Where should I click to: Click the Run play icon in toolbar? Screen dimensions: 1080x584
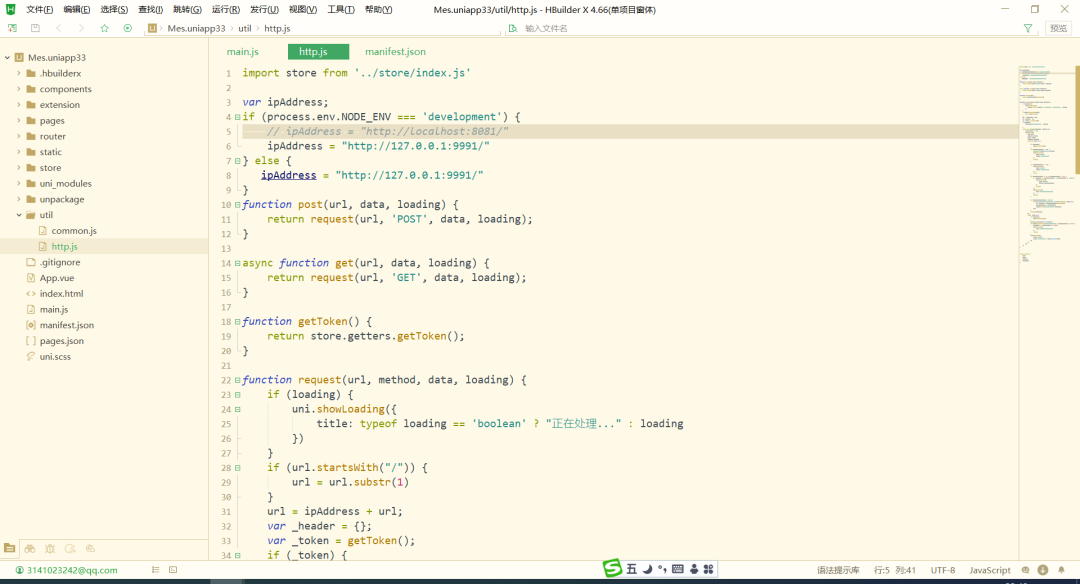coord(127,28)
